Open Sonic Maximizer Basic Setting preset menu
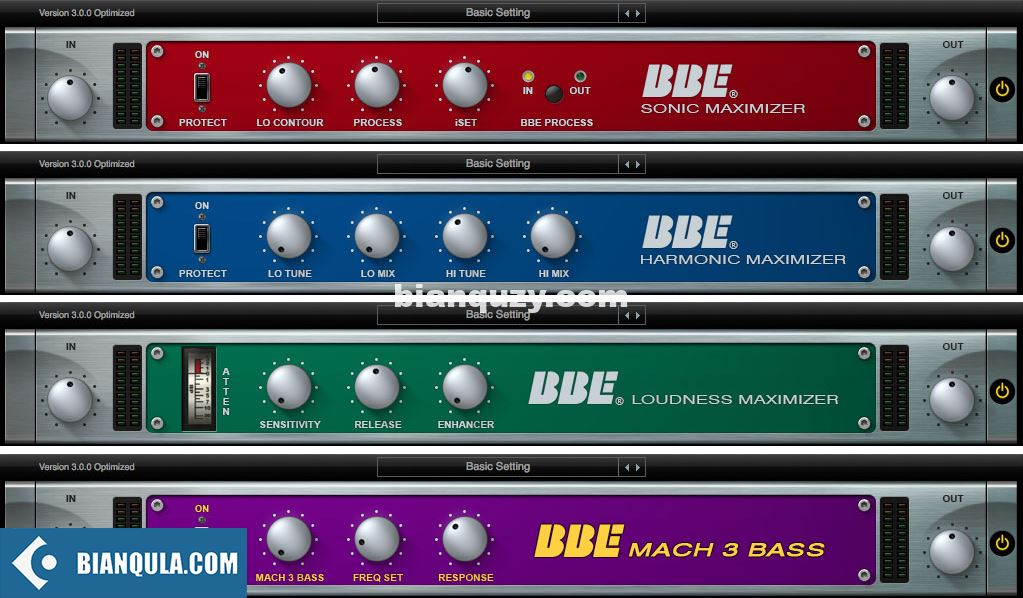Image resolution: width=1023 pixels, height=598 pixels. (x=498, y=13)
